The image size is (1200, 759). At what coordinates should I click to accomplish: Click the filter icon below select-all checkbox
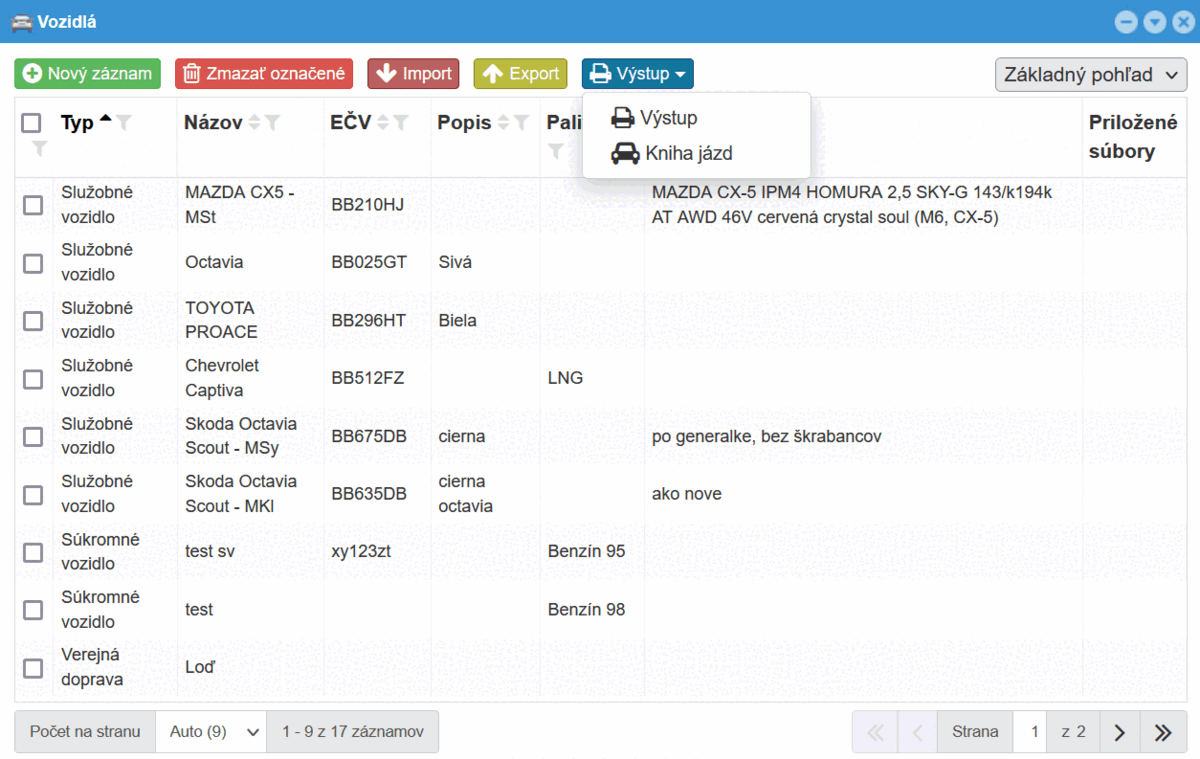click(x=39, y=149)
